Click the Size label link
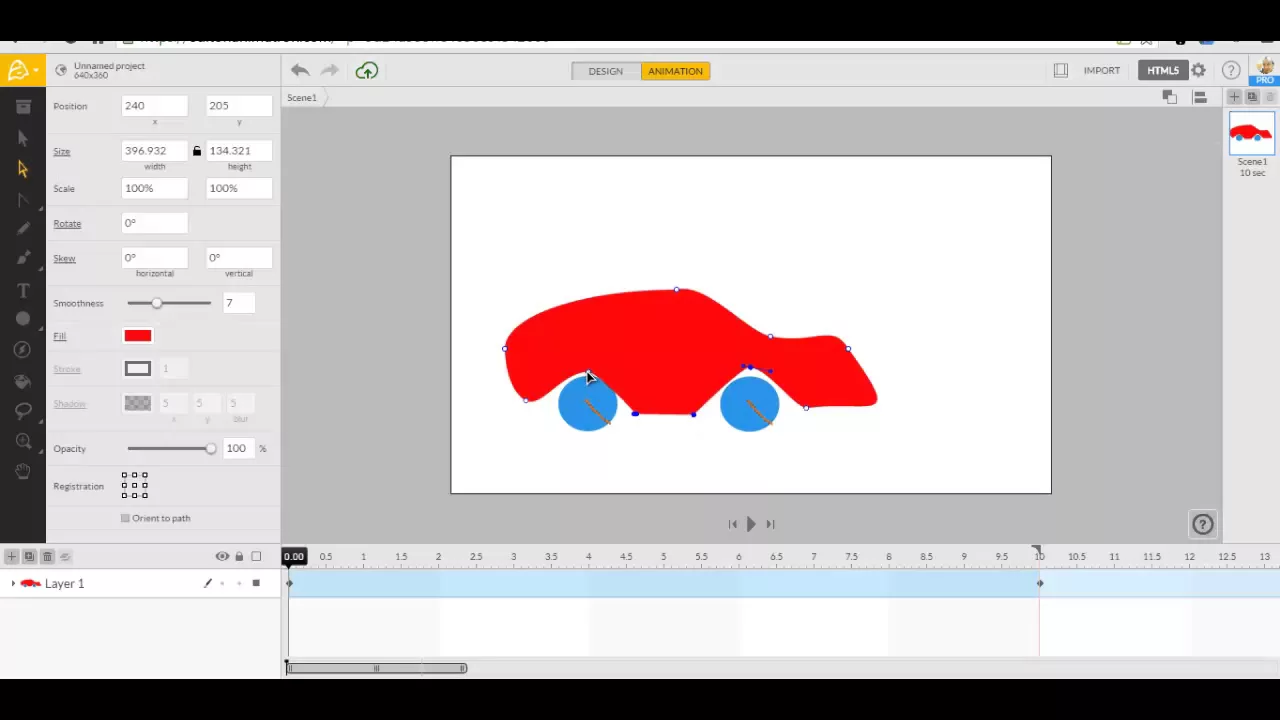The image size is (1280, 720). pyautogui.click(x=62, y=151)
